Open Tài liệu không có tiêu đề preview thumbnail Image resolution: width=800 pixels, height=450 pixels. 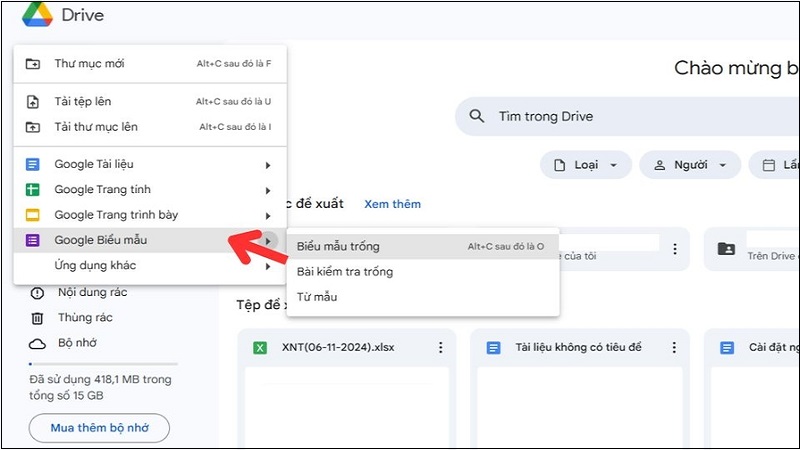point(580,407)
